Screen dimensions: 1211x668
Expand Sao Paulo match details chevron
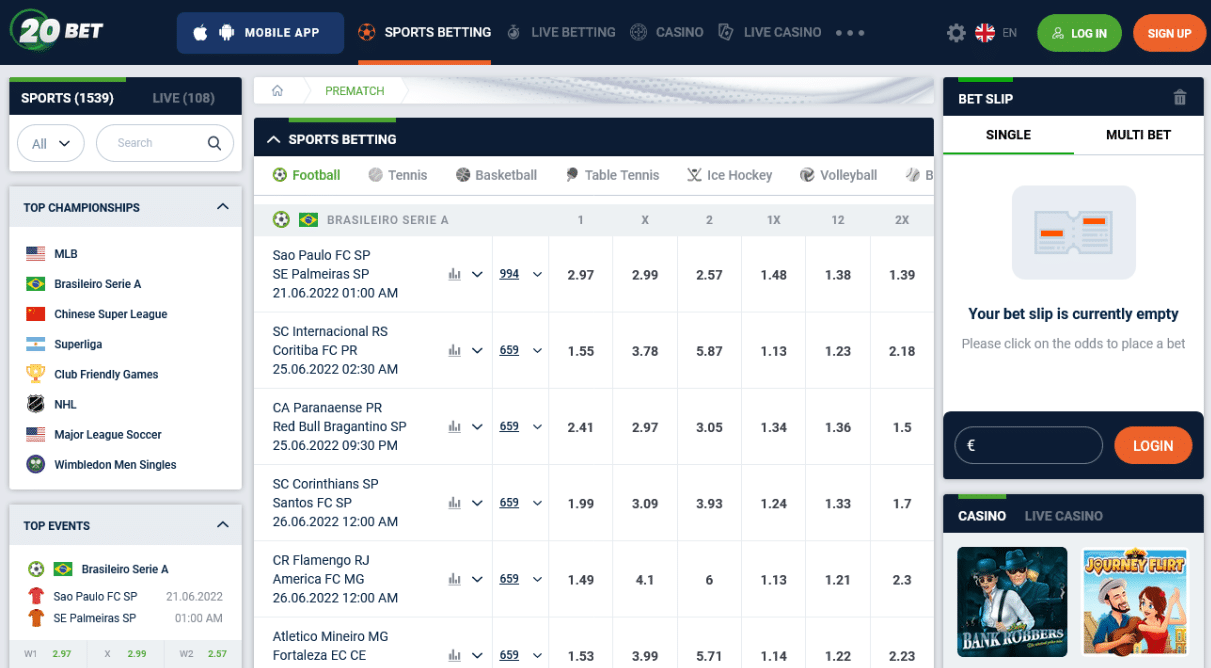coord(477,274)
